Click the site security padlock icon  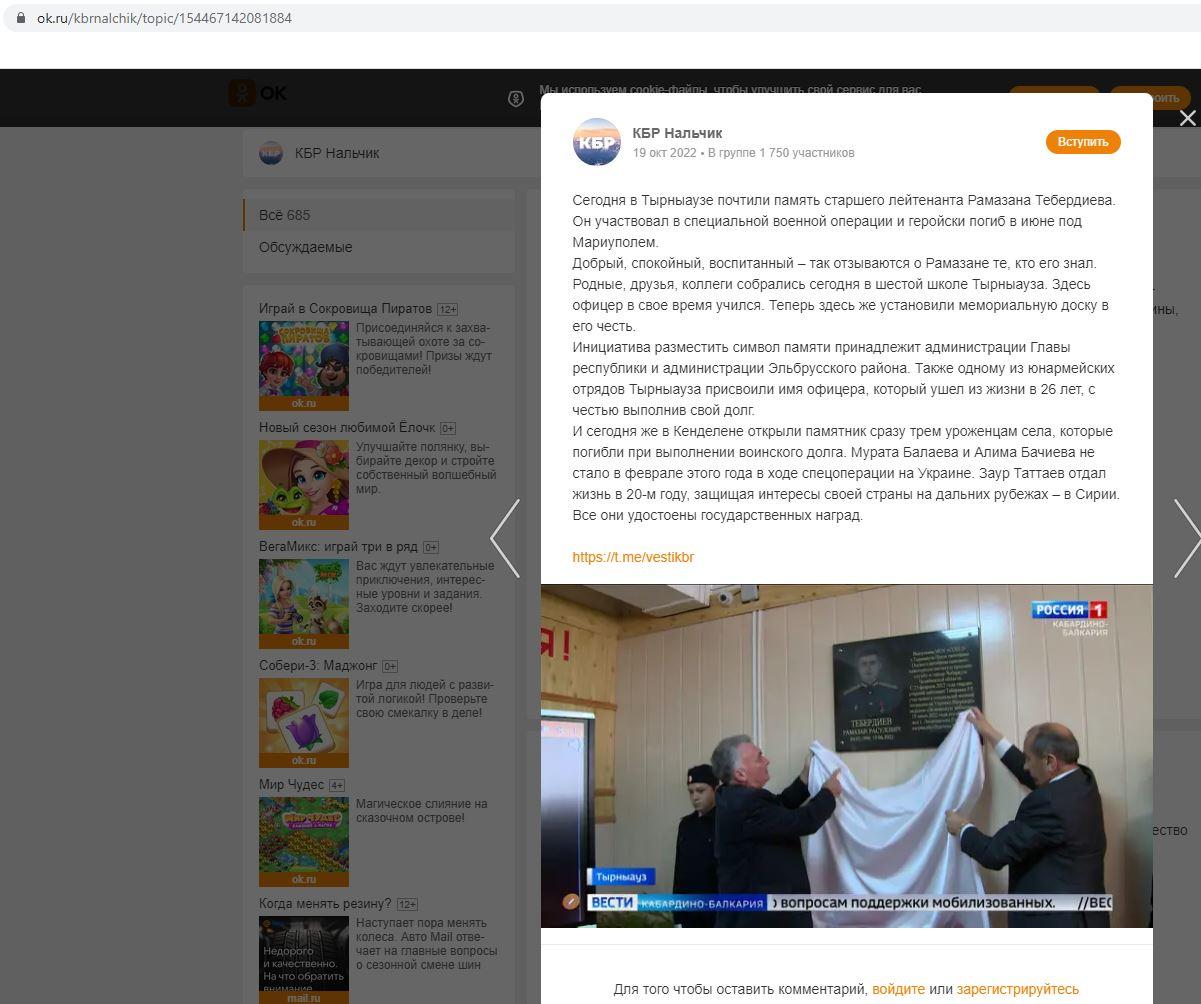point(21,18)
